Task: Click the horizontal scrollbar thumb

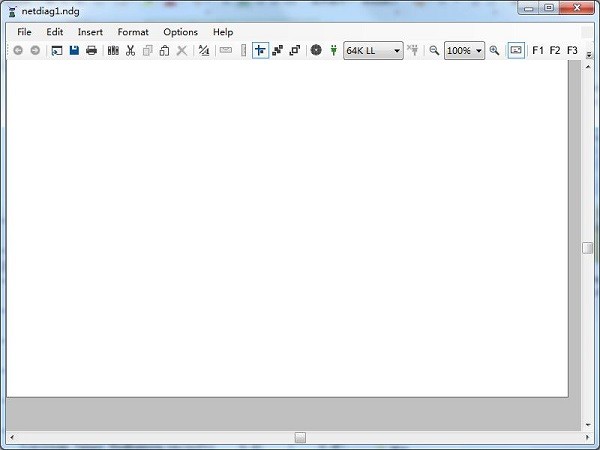Action: [x=300, y=437]
